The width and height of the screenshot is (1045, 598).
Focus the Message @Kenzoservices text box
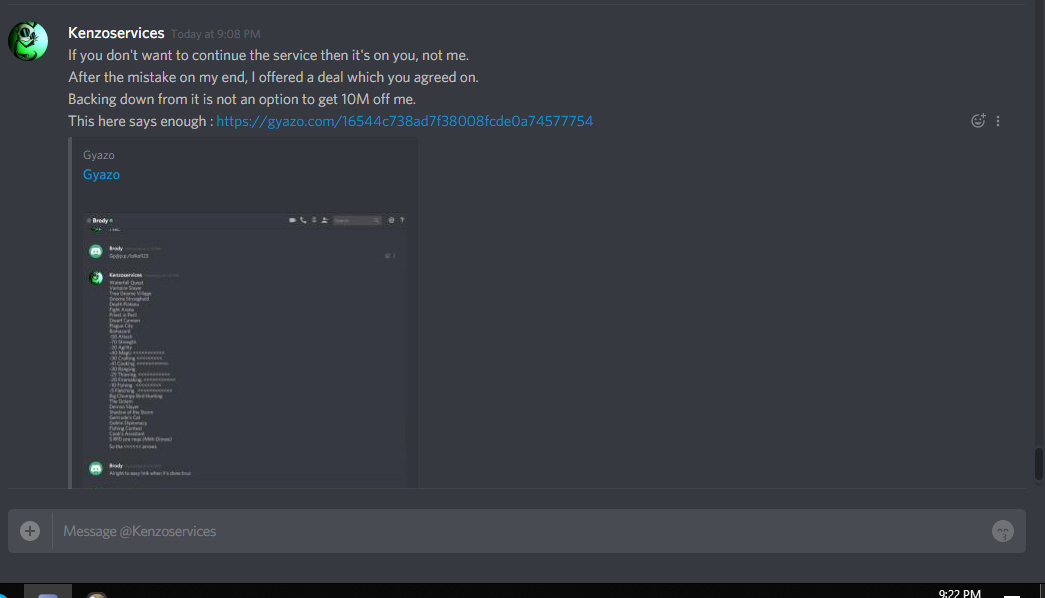point(520,531)
